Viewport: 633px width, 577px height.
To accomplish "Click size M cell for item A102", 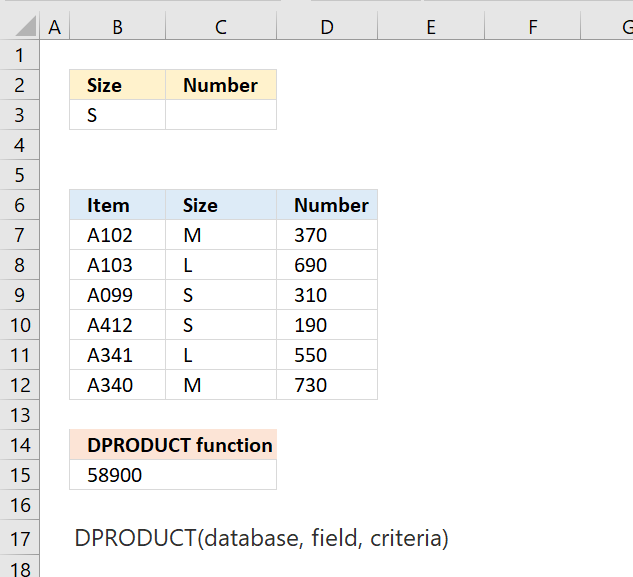I will coord(221,235).
